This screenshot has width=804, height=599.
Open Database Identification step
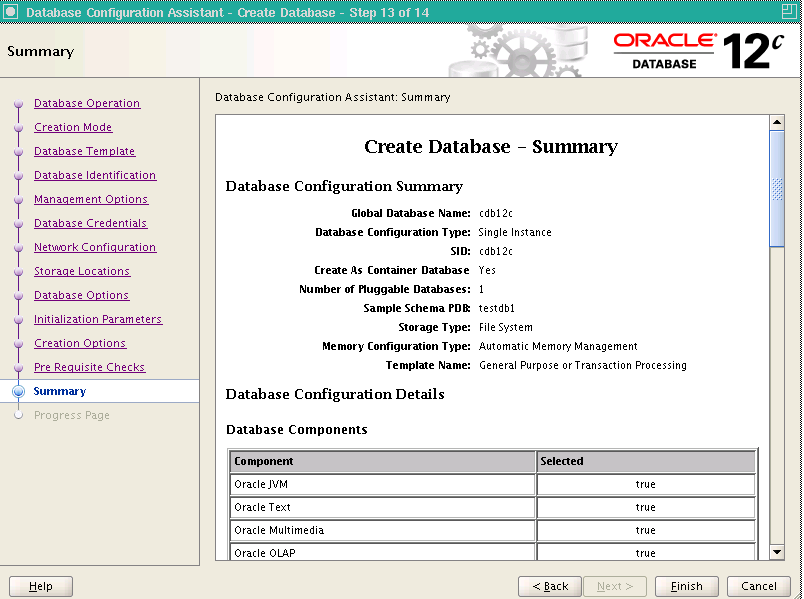tap(95, 175)
